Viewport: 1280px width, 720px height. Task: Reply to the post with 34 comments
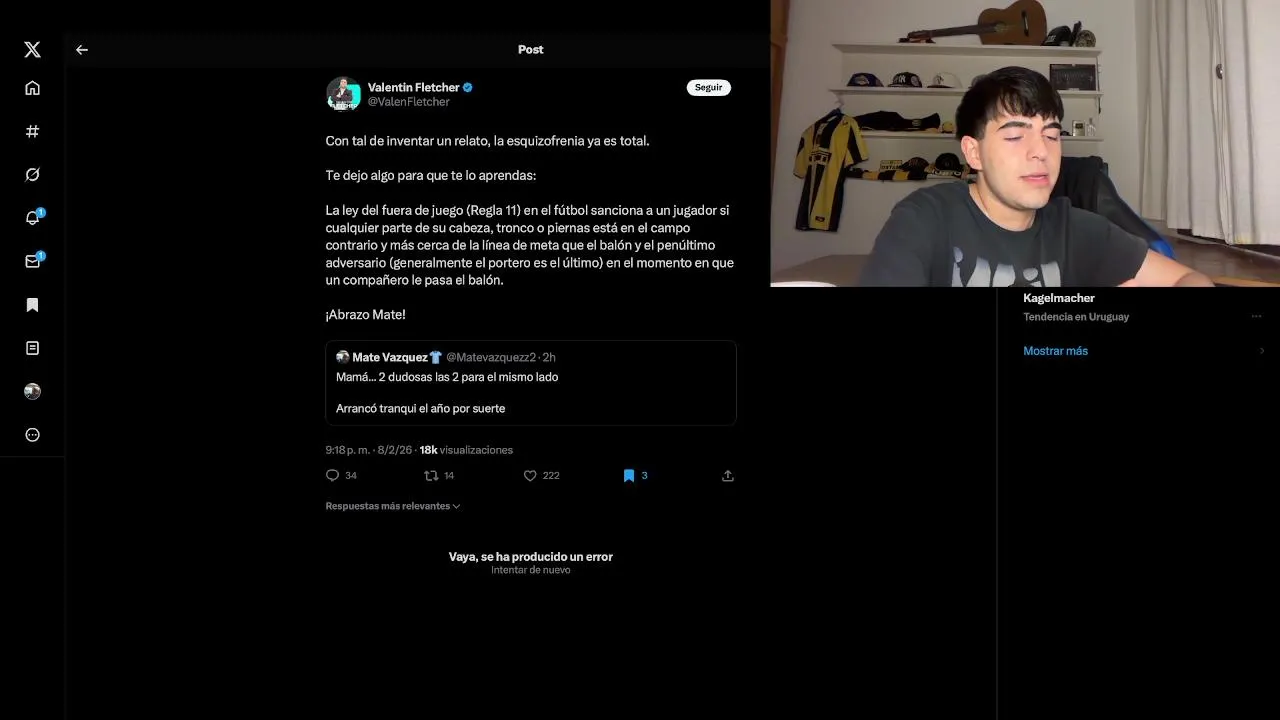tap(341, 476)
